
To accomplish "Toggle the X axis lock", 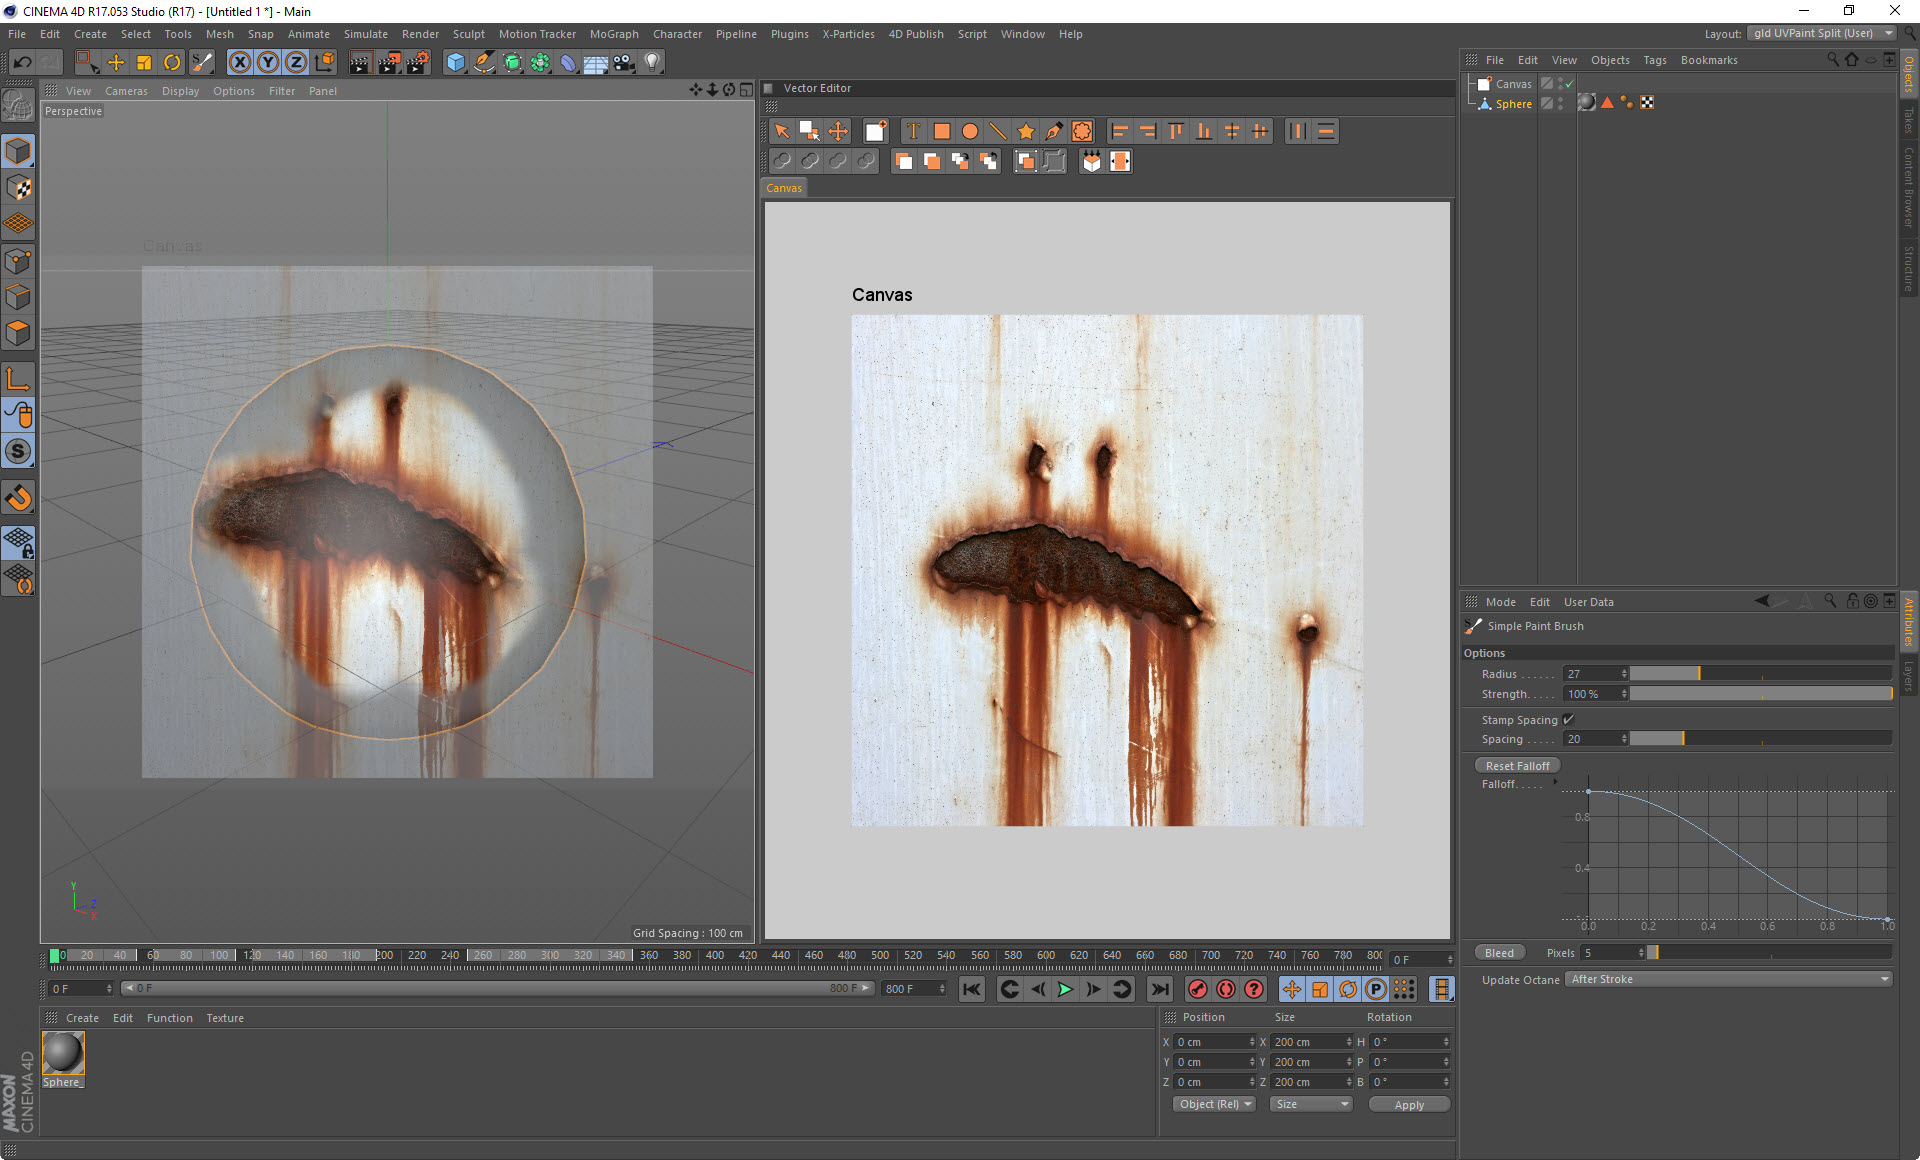I will (x=240, y=62).
